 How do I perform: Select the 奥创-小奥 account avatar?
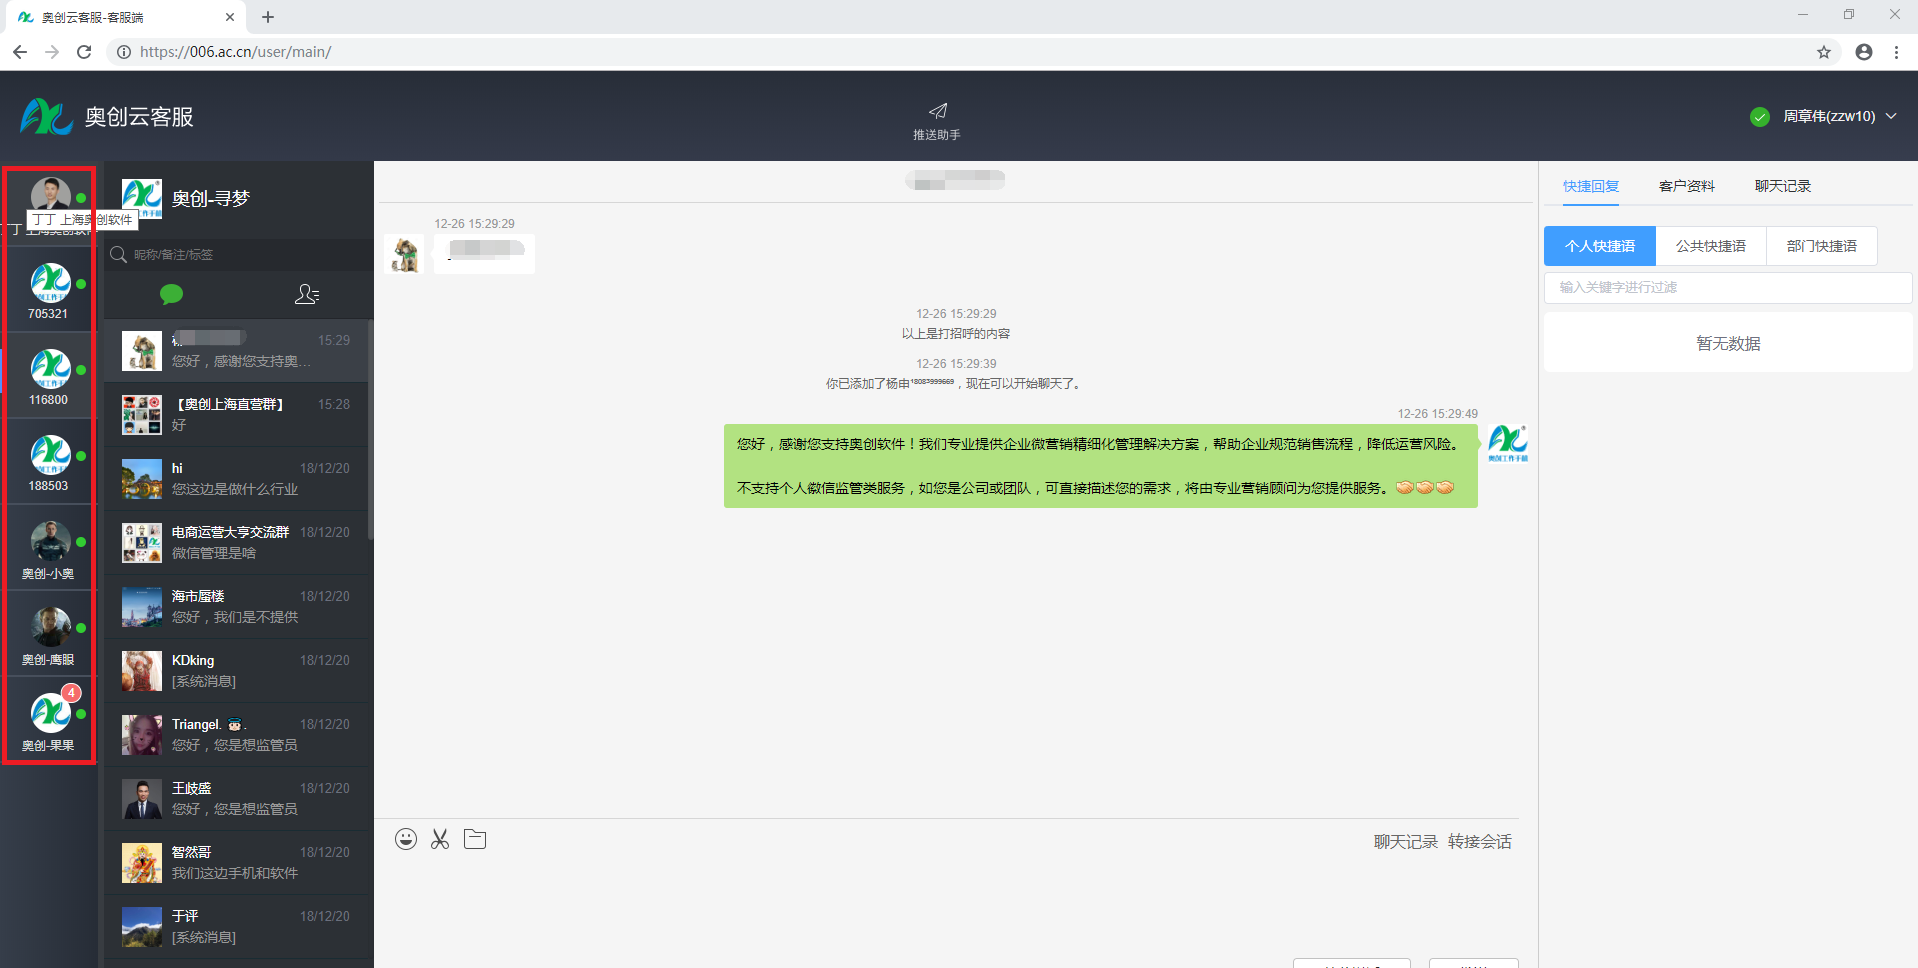pyautogui.click(x=50, y=541)
